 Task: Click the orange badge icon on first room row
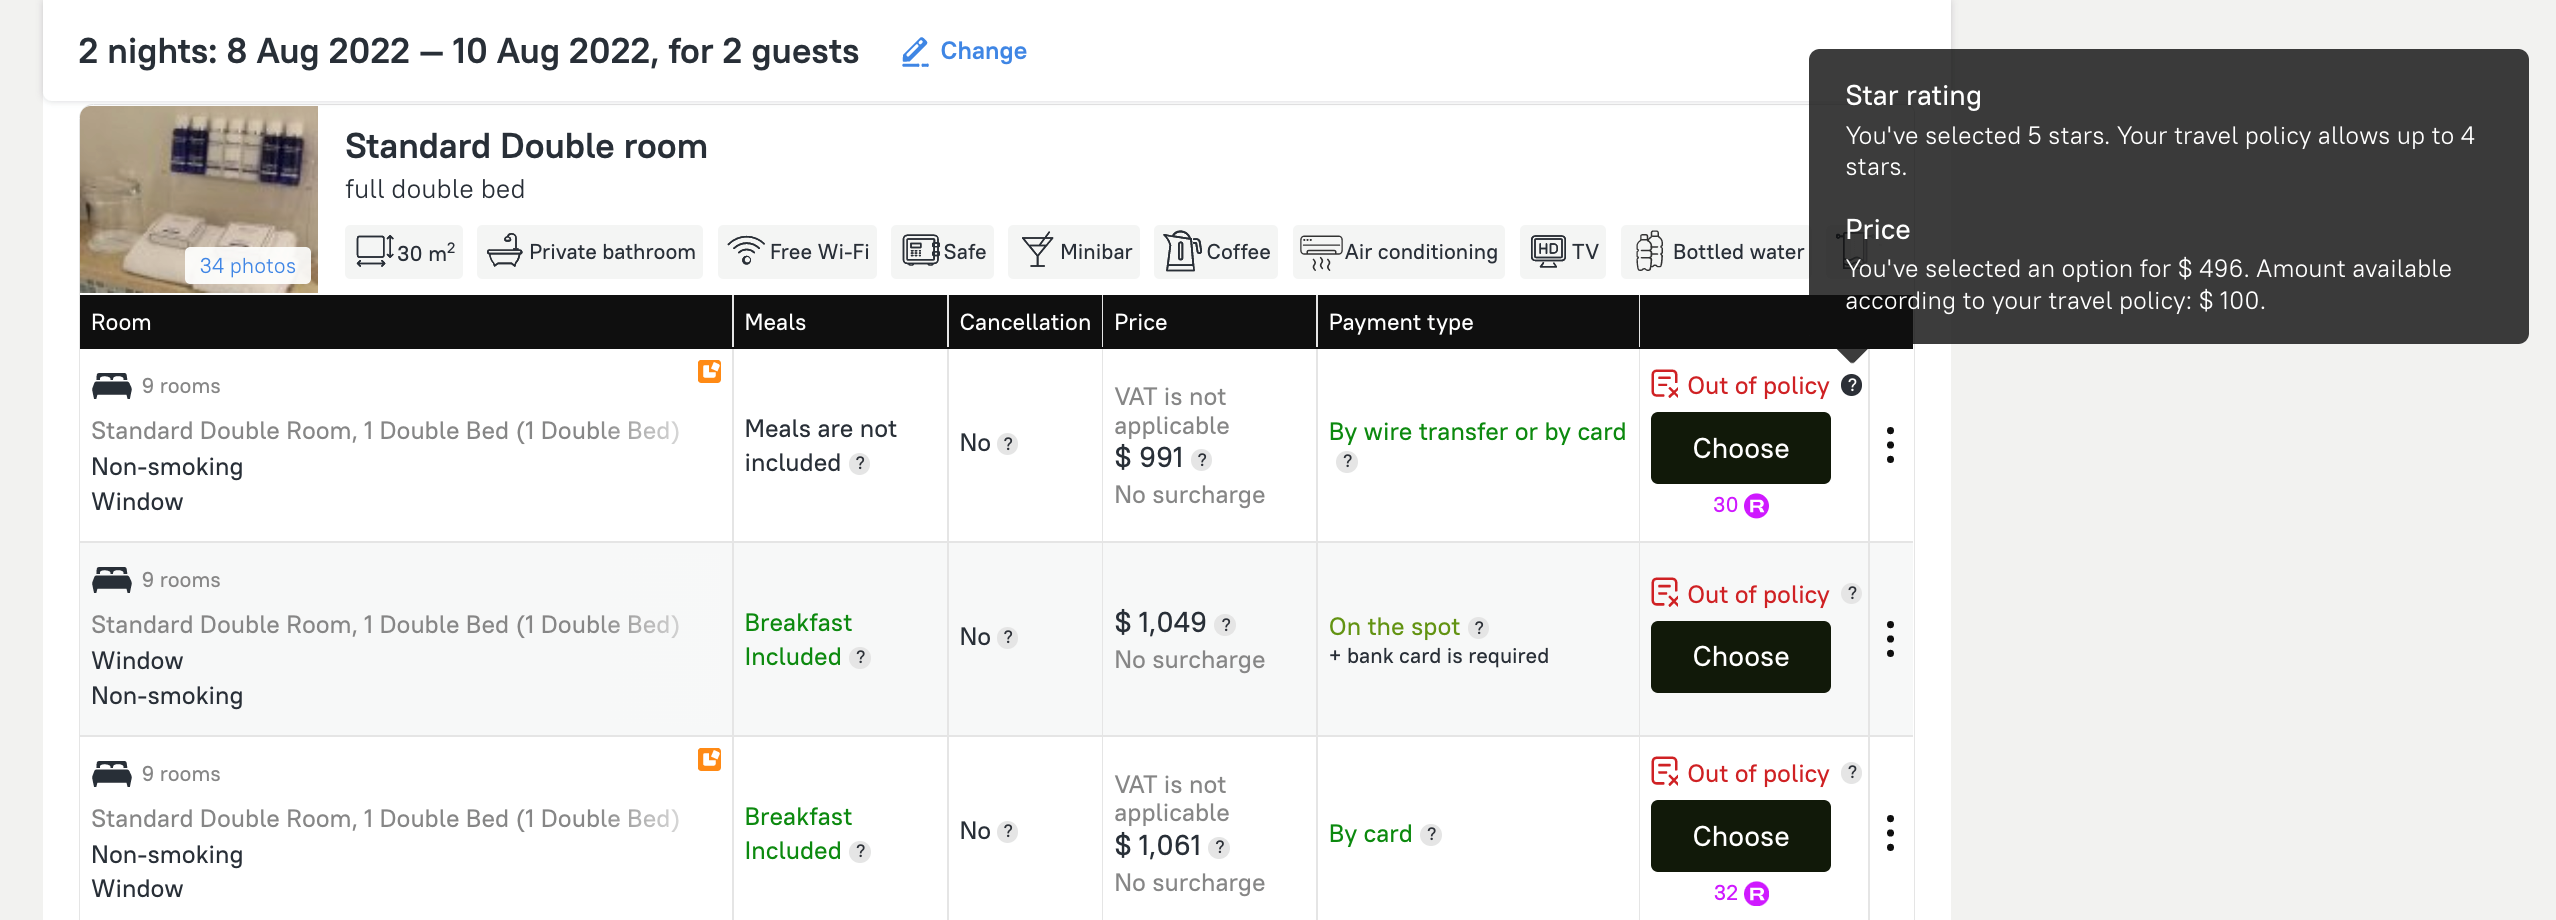pyautogui.click(x=709, y=372)
